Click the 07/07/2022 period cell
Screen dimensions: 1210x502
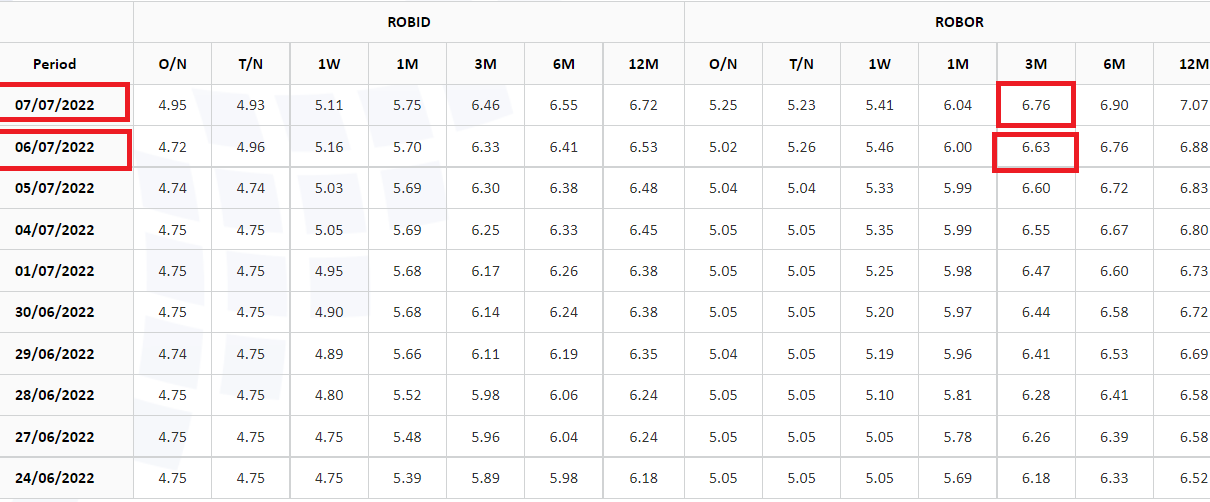point(63,104)
